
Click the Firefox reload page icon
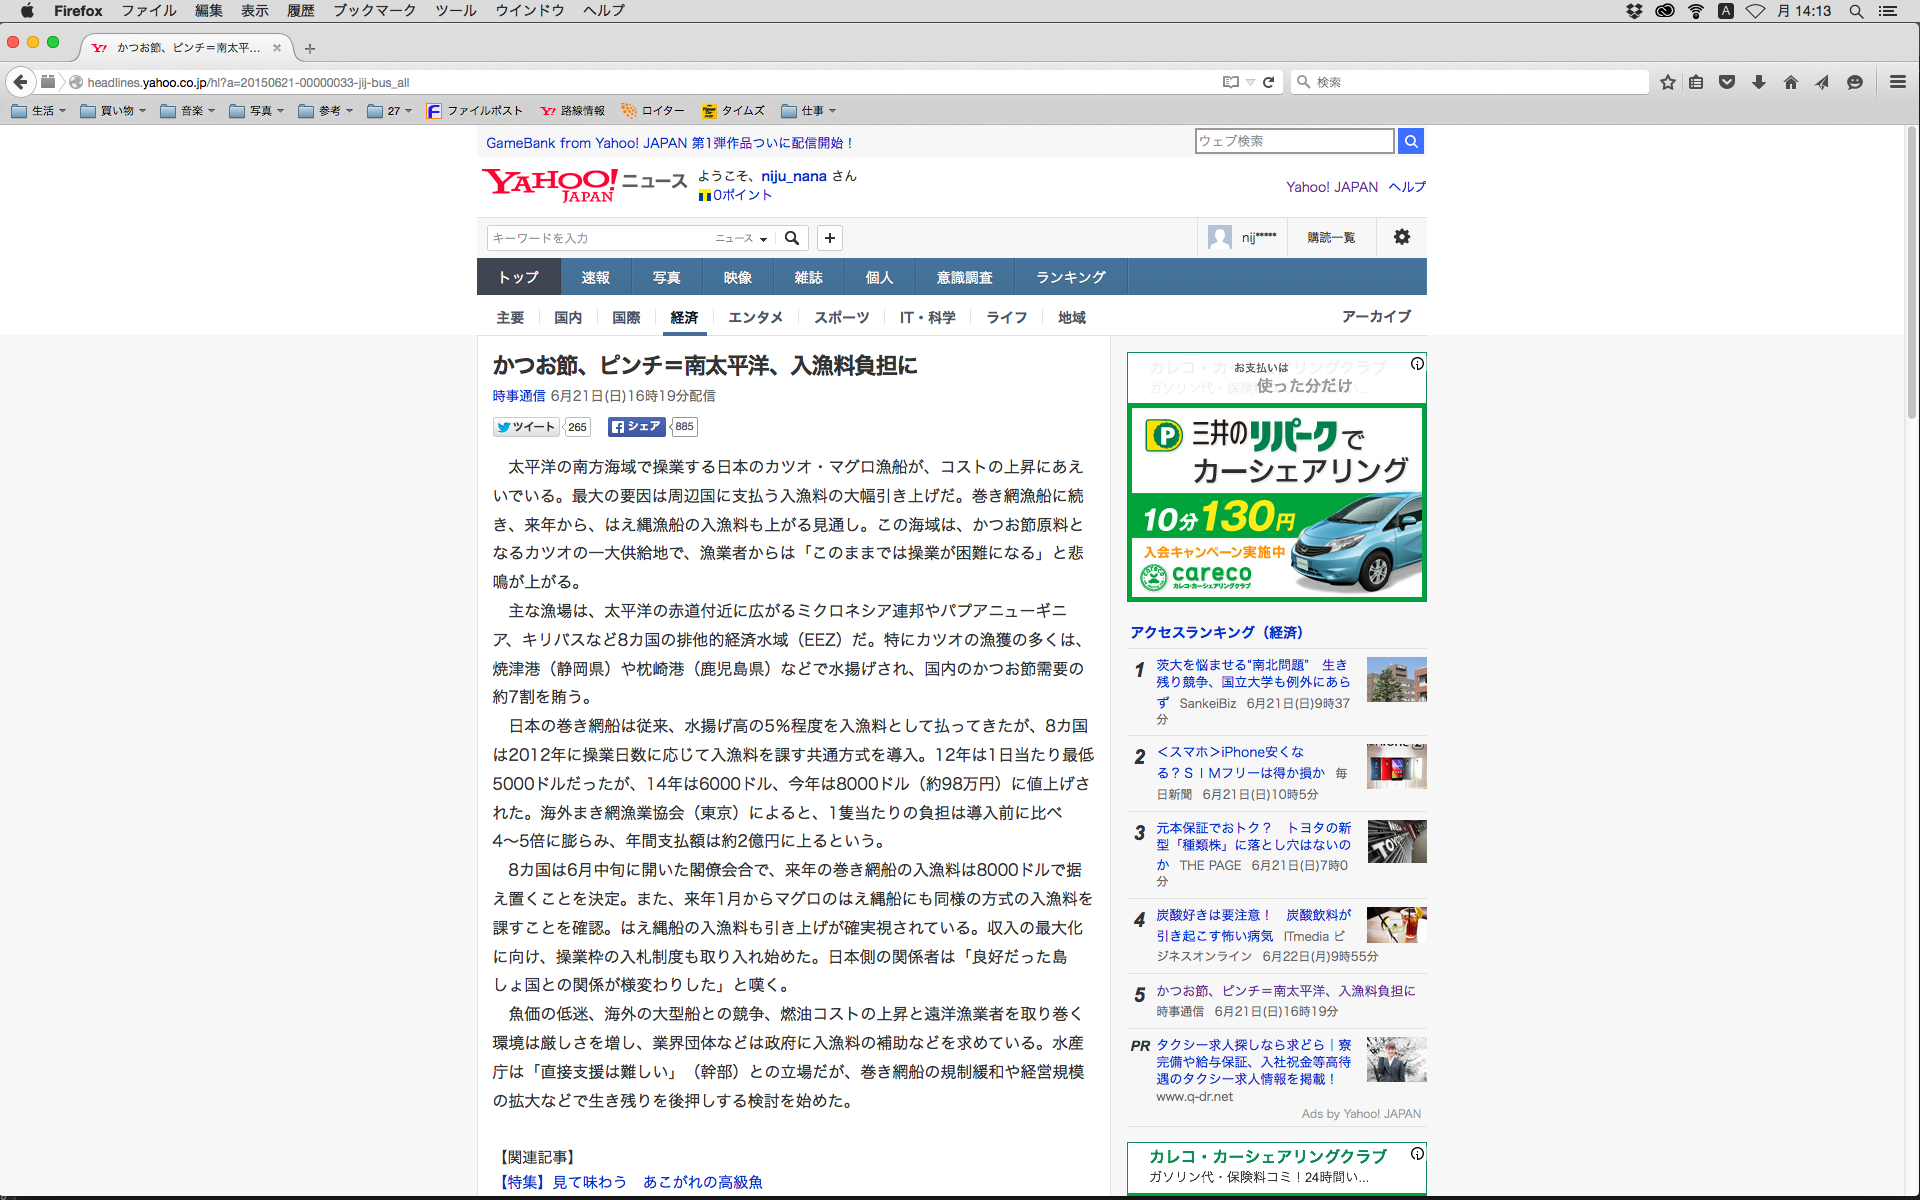pyautogui.click(x=1268, y=82)
